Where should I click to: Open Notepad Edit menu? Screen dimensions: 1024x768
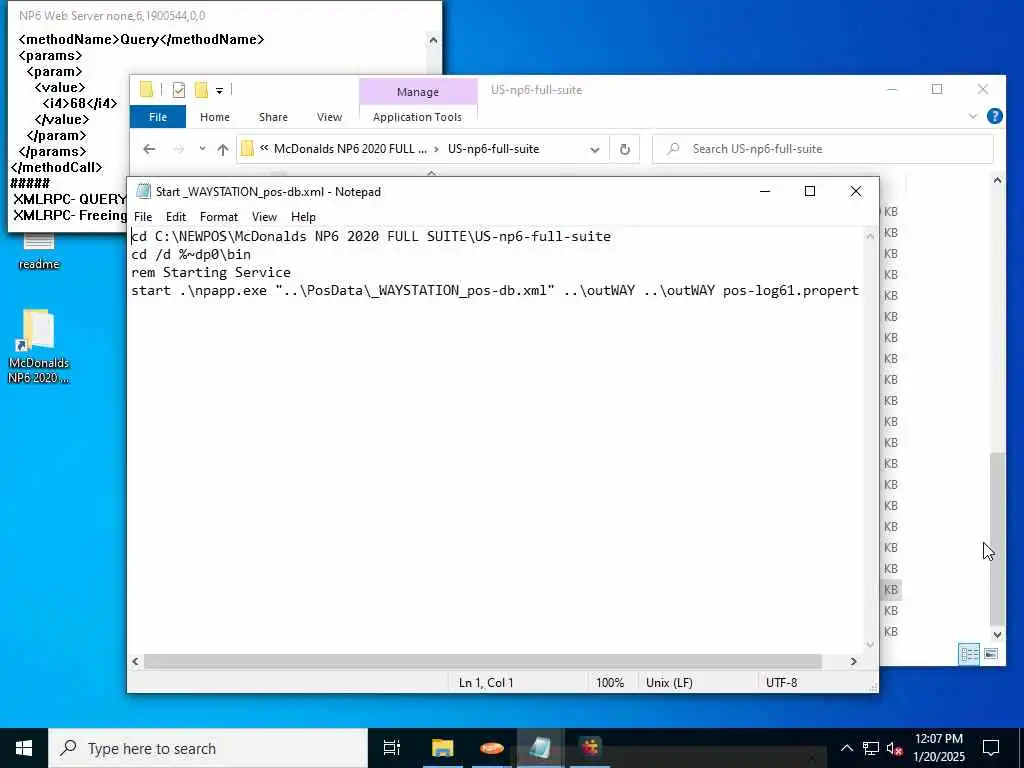coord(176,217)
